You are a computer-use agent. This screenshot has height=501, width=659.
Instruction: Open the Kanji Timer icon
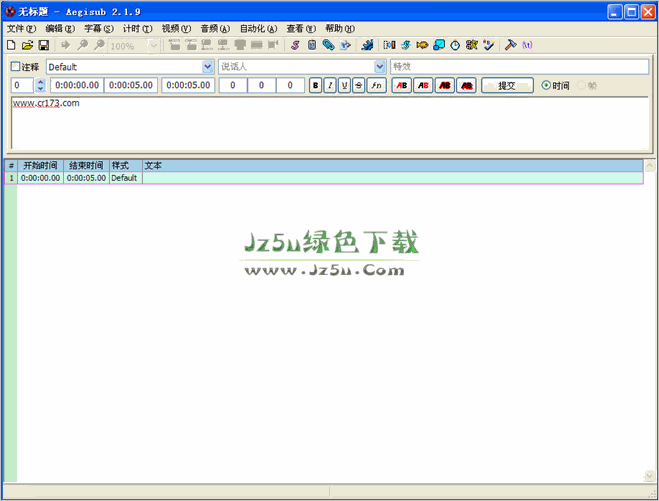[x=472, y=45]
